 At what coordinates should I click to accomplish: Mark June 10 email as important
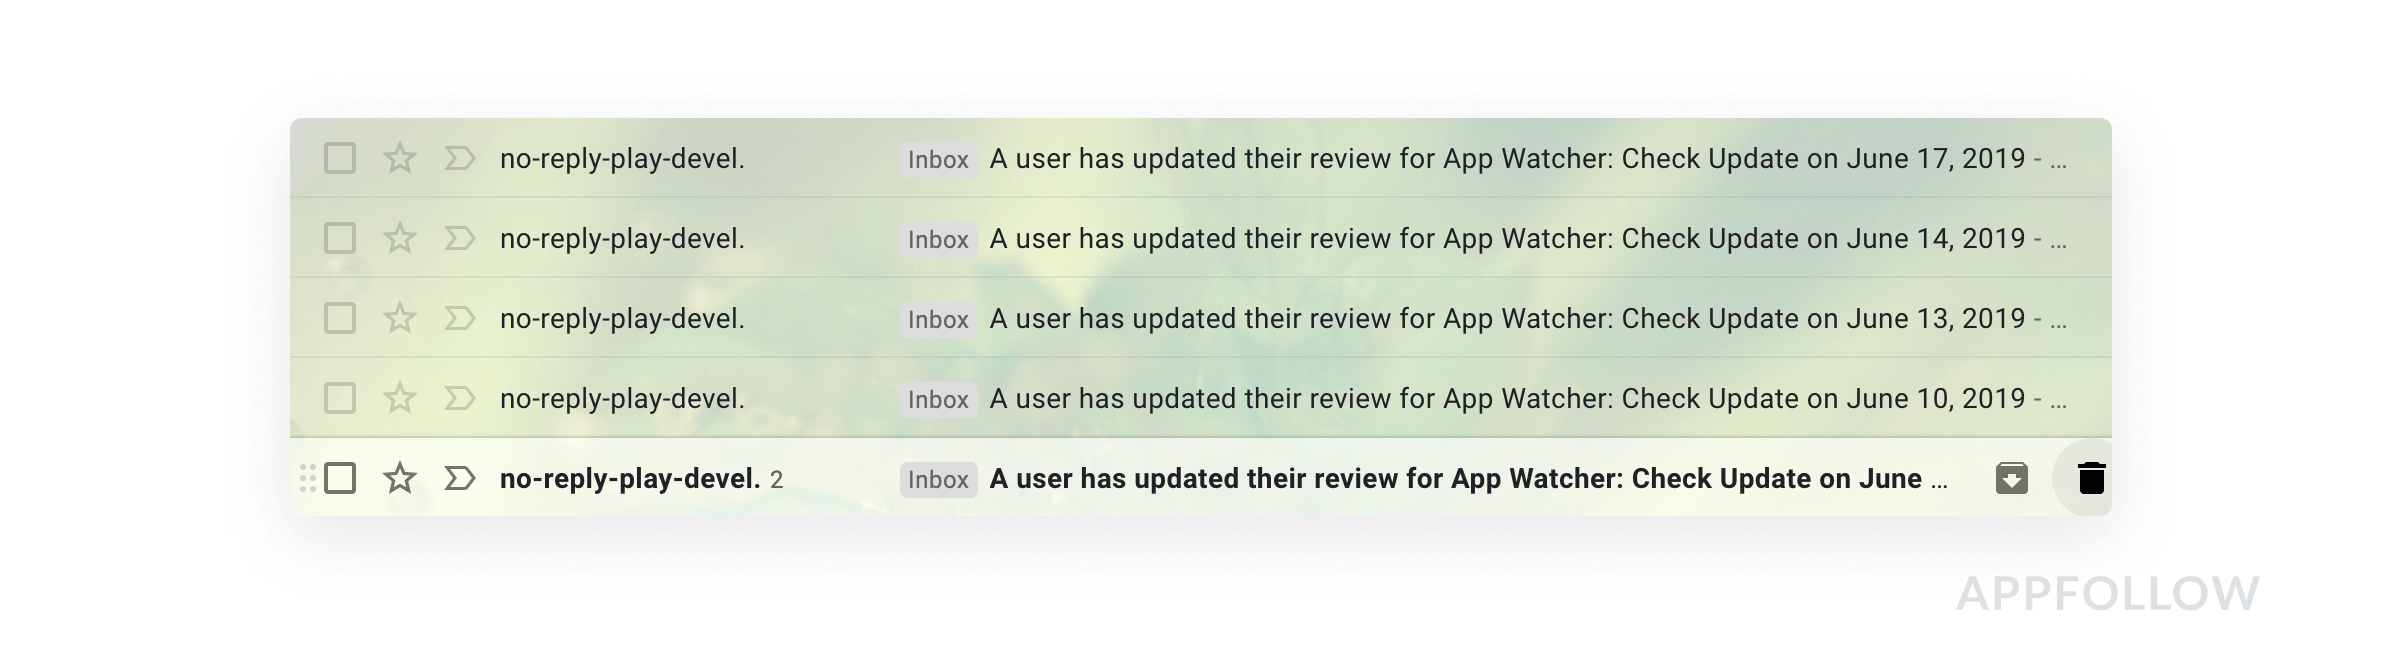pyautogui.click(x=459, y=398)
